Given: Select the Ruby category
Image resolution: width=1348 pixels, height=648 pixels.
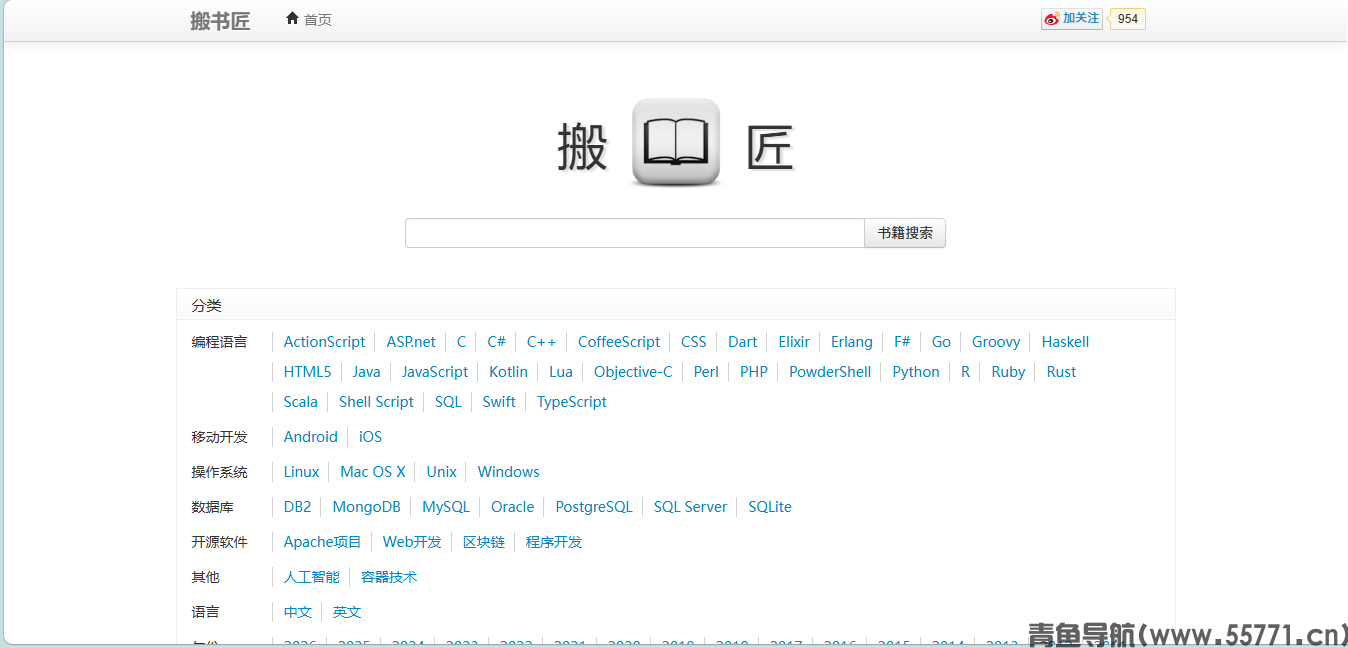Looking at the screenshot, I should tap(1008, 372).
